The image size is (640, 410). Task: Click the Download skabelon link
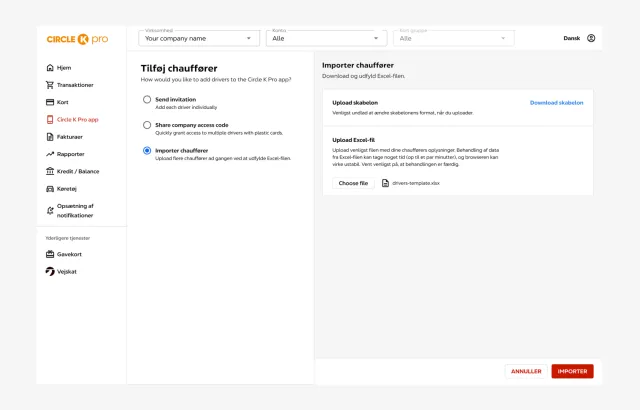[x=556, y=103]
